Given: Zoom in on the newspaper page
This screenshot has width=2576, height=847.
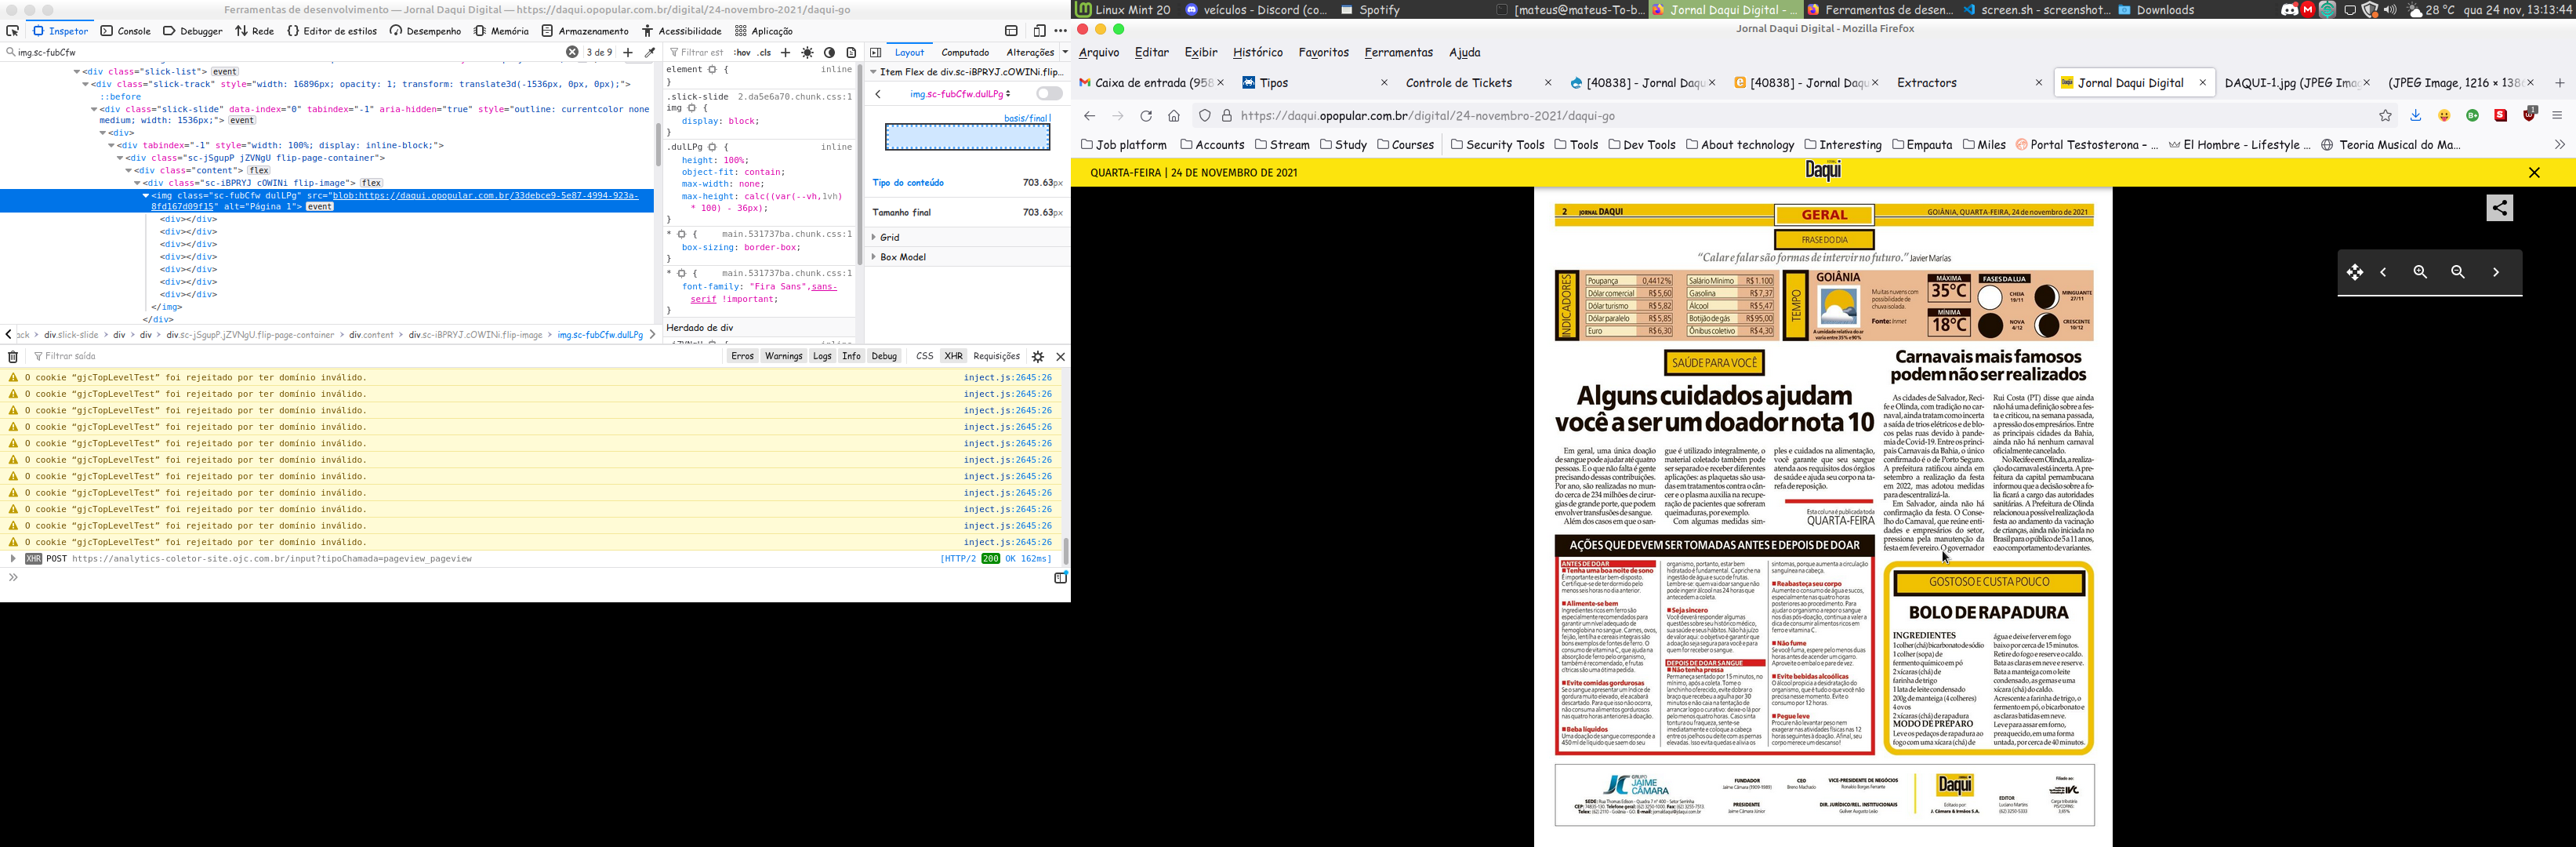Looking at the screenshot, I should tap(2420, 272).
